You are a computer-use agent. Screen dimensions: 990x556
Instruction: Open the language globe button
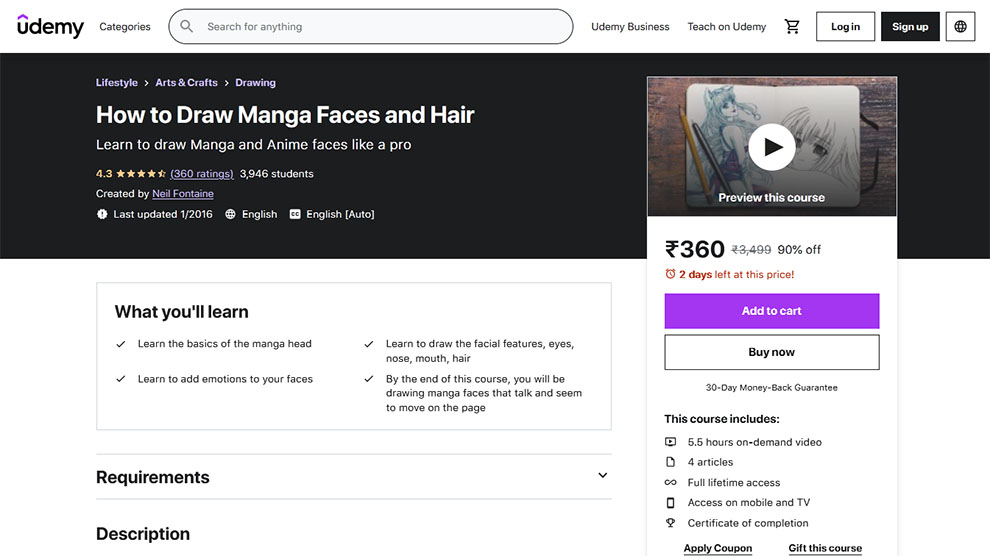960,27
